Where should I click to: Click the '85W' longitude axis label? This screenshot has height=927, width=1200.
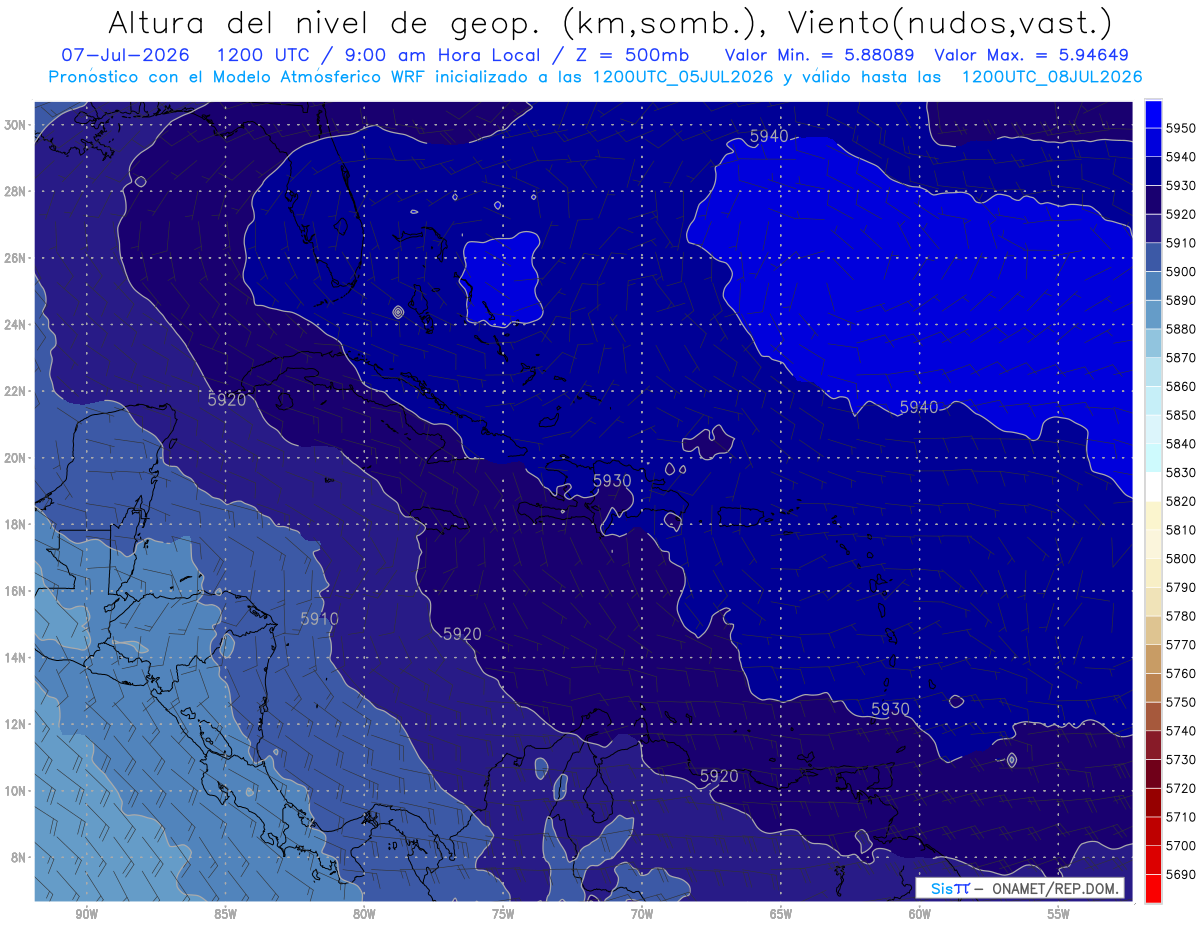click(x=225, y=915)
